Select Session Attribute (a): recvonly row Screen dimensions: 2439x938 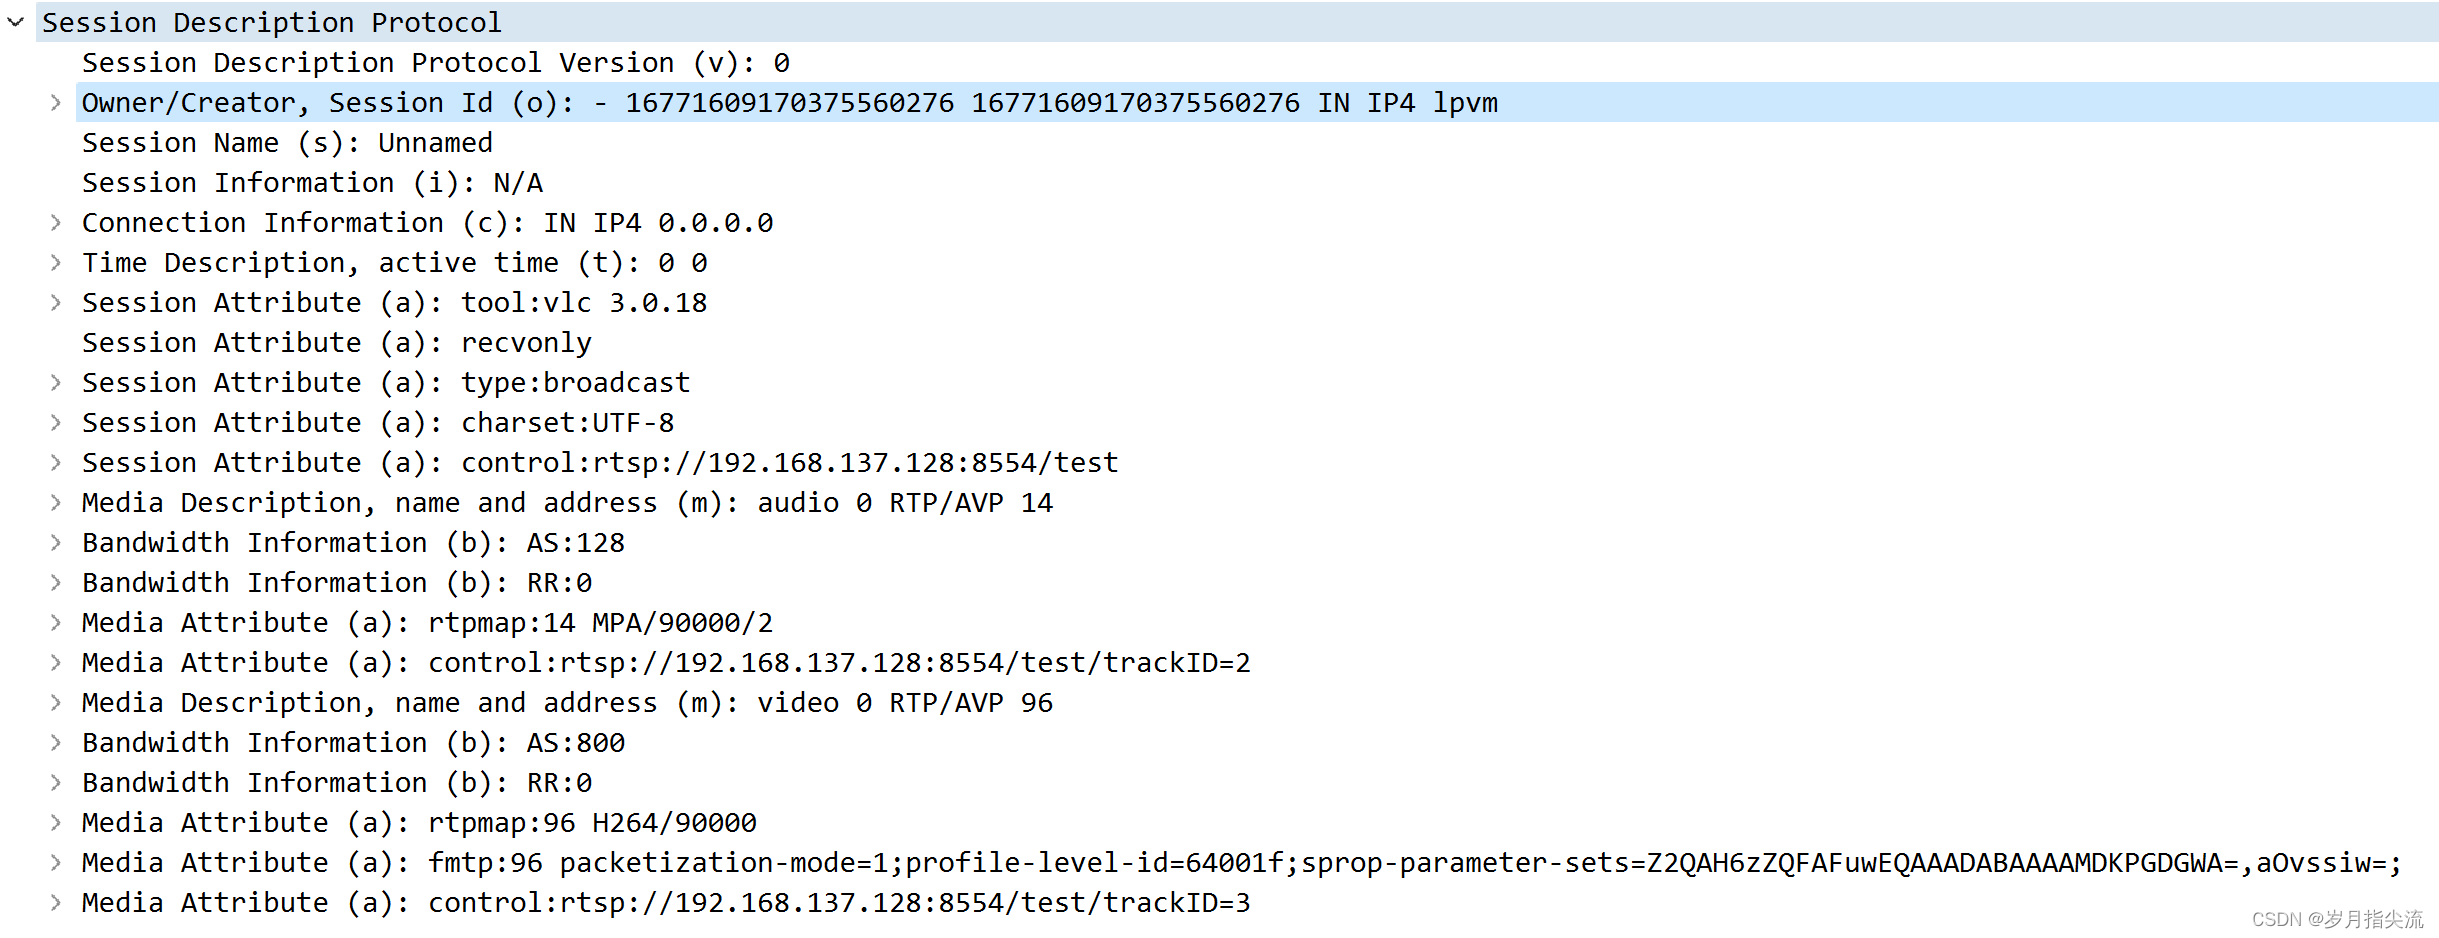point(337,343)
